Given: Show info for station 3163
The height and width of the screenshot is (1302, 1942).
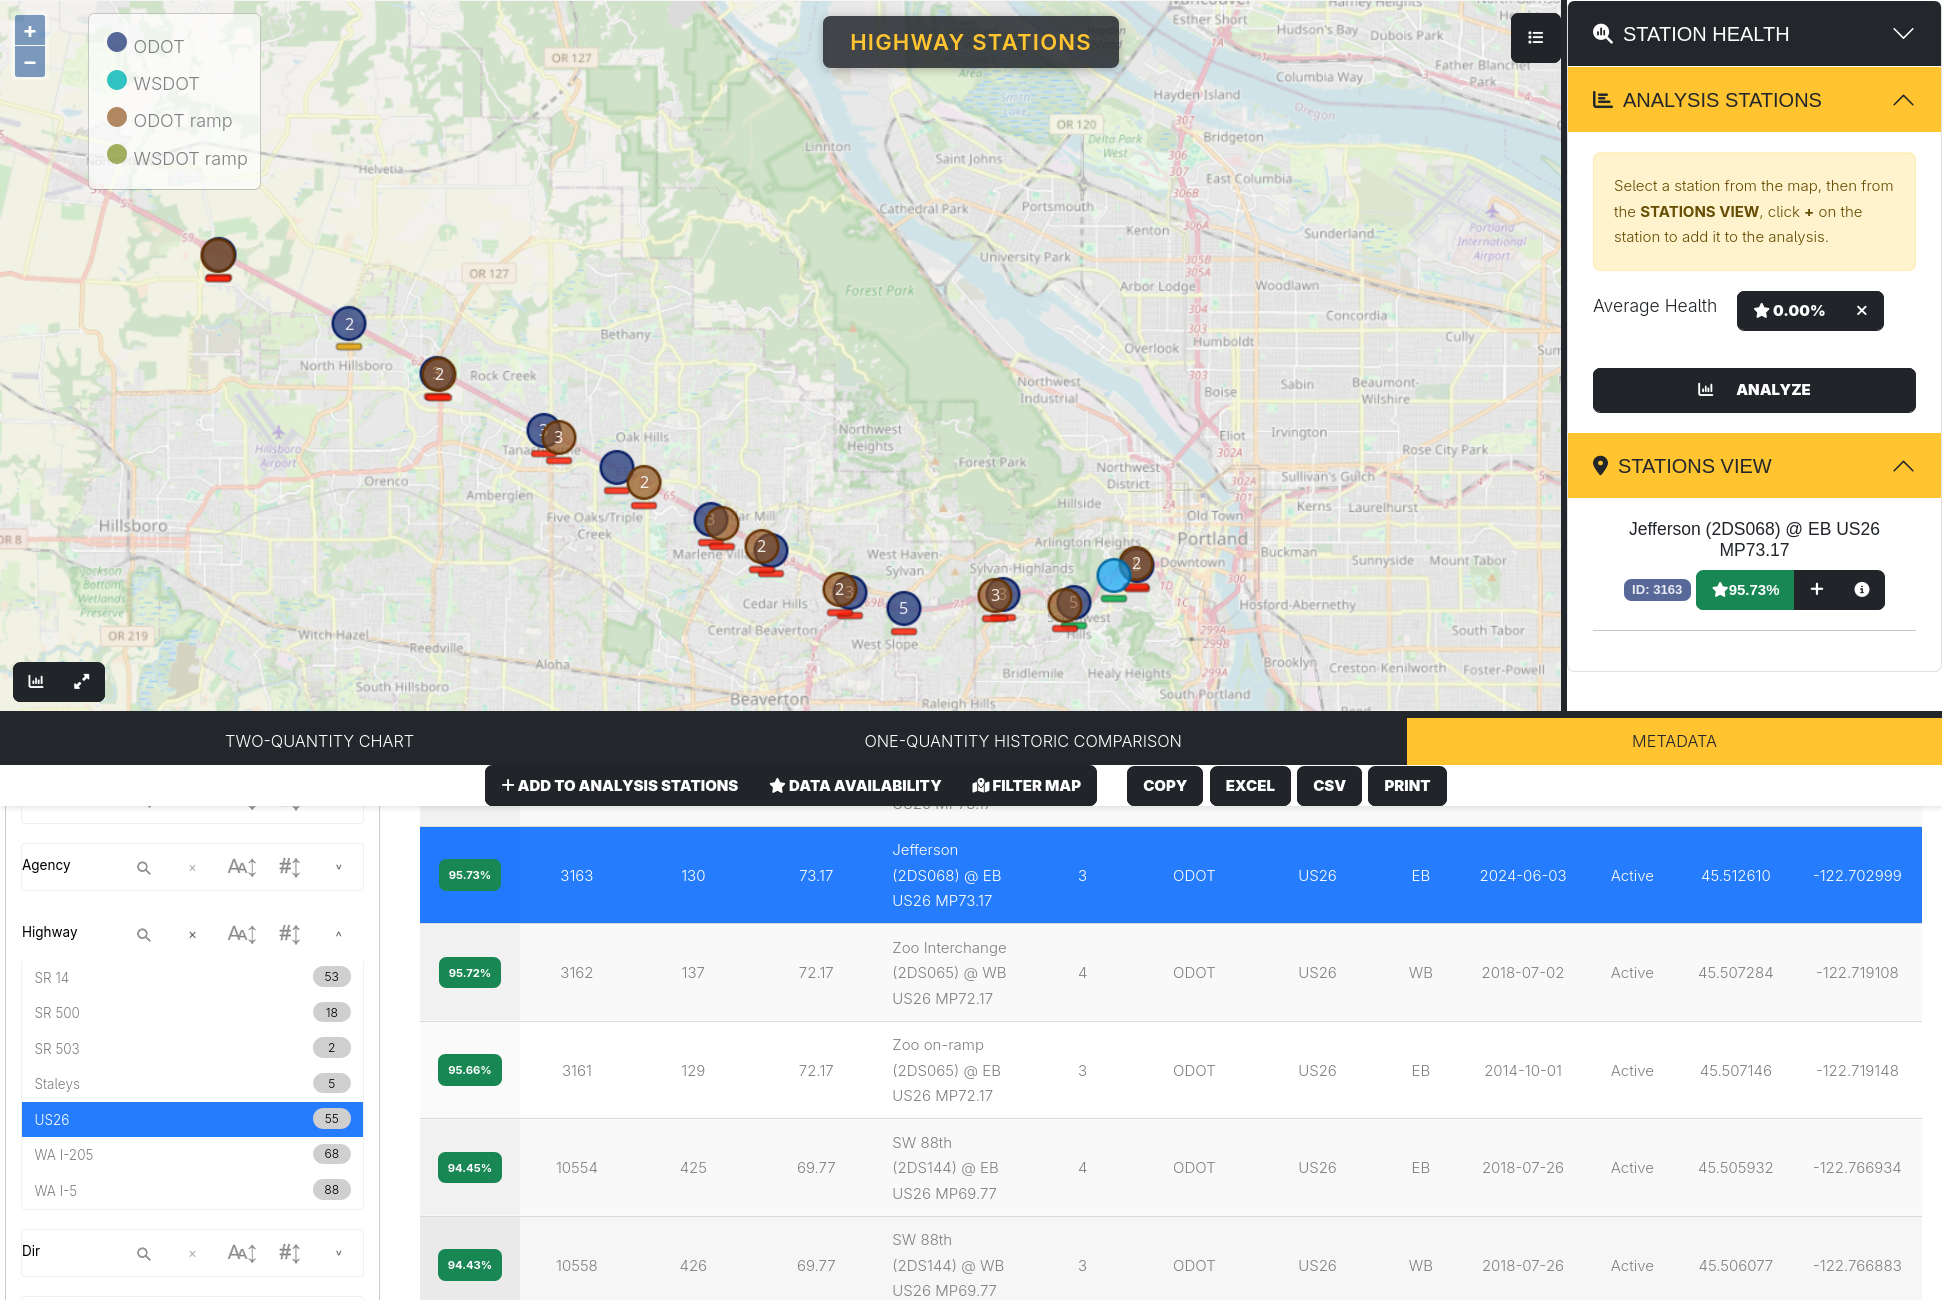Looking at the screenshot, I should (x=1862, y=590).
